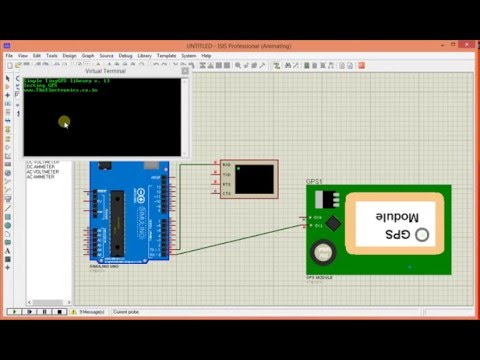The width and height of the screenshot is (480, 360).
Task: Select DC AMMETER in instruments list
Action: [40, 167]
